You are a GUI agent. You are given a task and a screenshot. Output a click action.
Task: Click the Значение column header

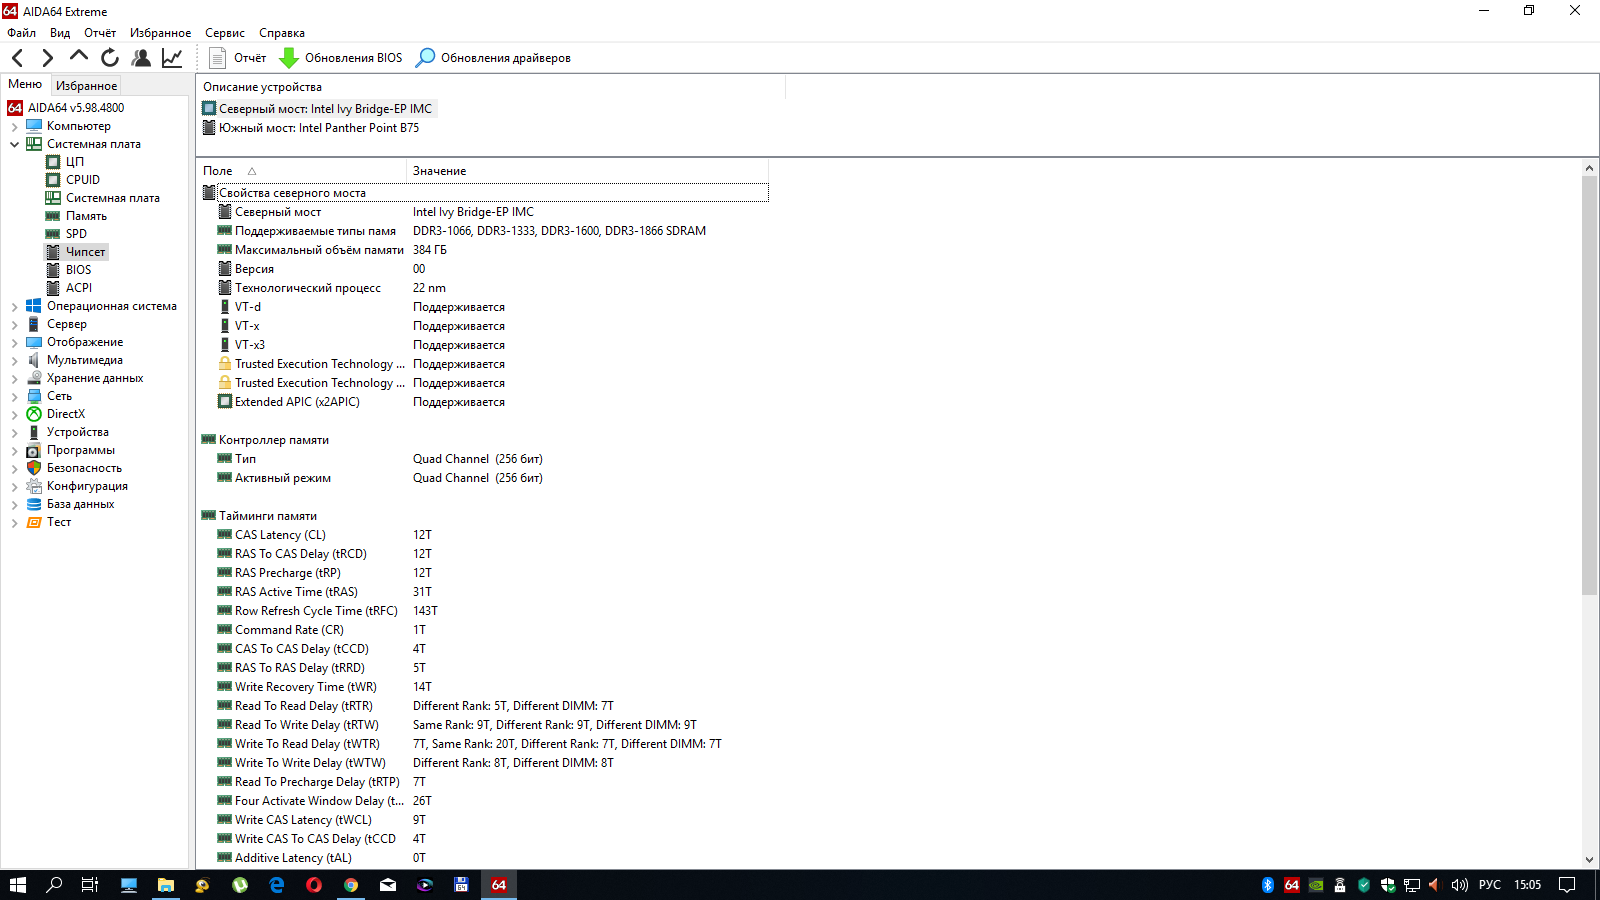588,171
